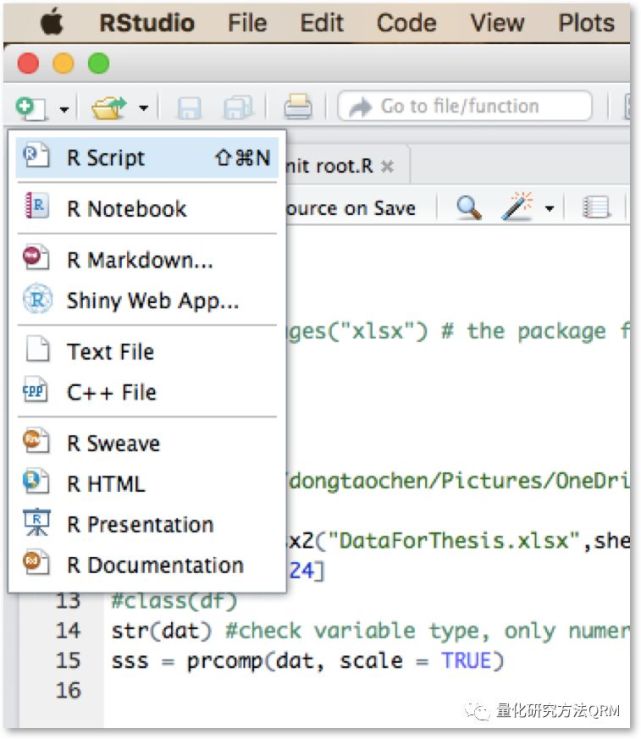Viewport: 641px width, 739px height.
Task: Click the Save All documents icon
Action: coord(238,107)
